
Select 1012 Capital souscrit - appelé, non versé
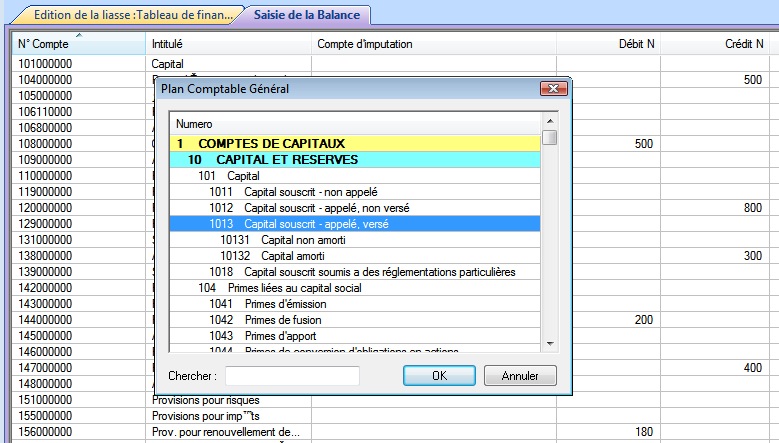coord(355,208)
